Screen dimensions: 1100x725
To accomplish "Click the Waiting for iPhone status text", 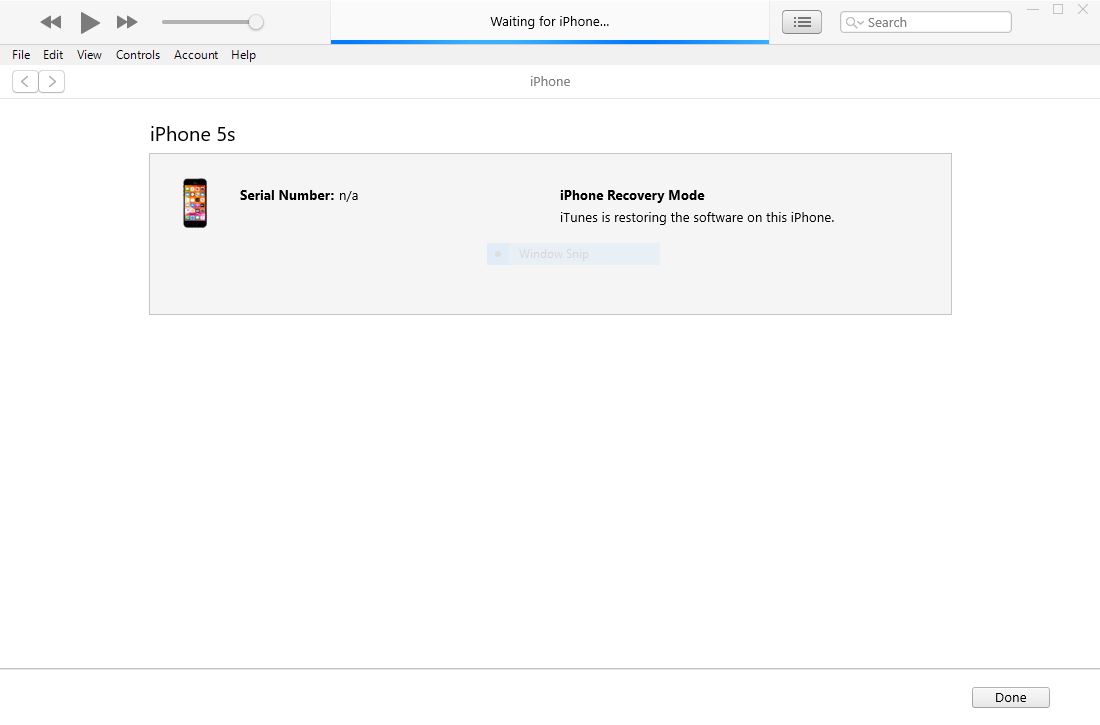I will point(550,22).
